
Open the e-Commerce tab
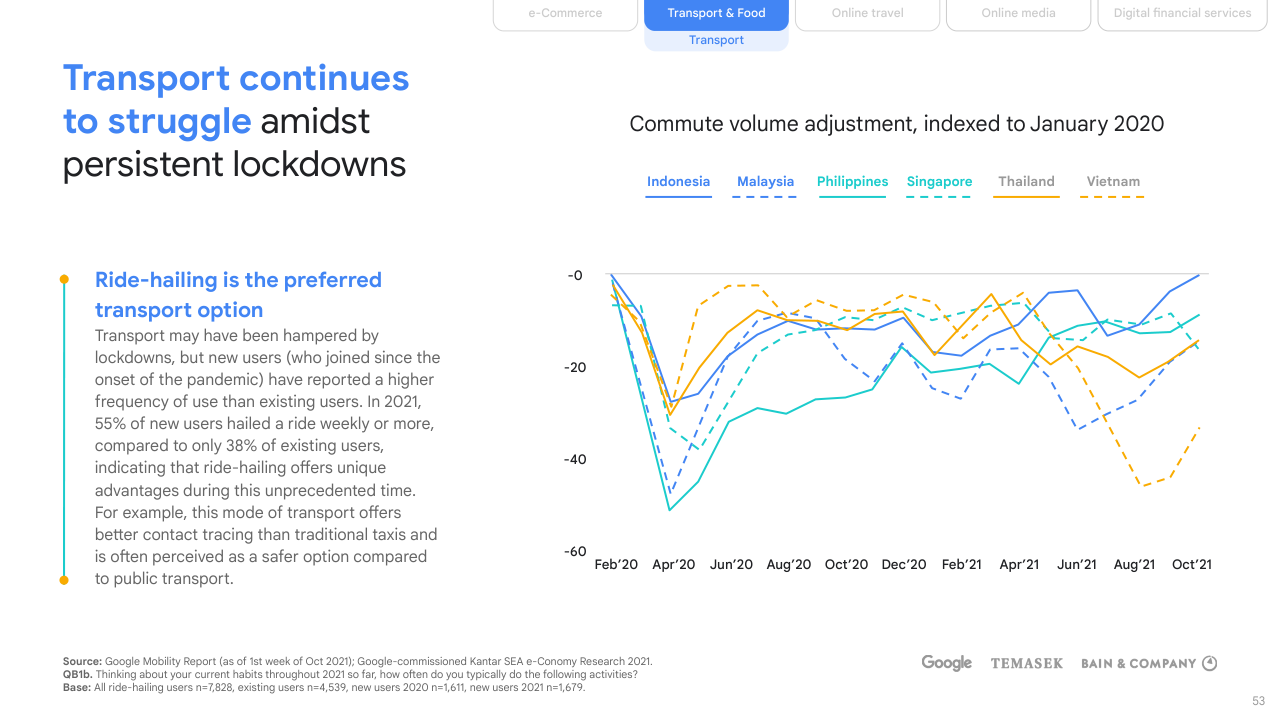click(565, 14)
